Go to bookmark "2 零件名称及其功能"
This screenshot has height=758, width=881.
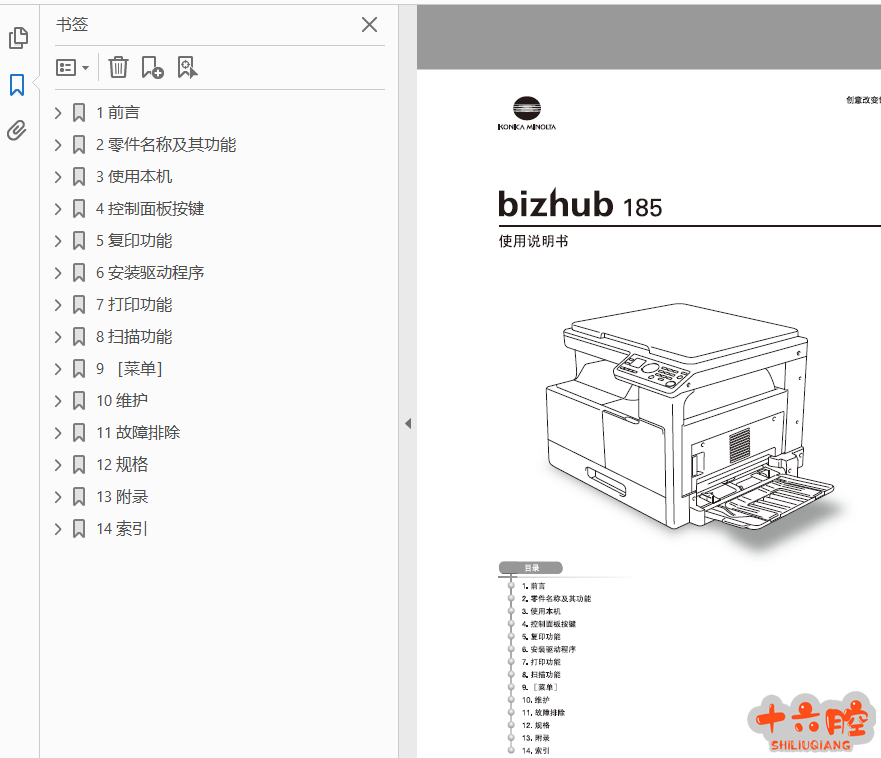pos(165,145)
